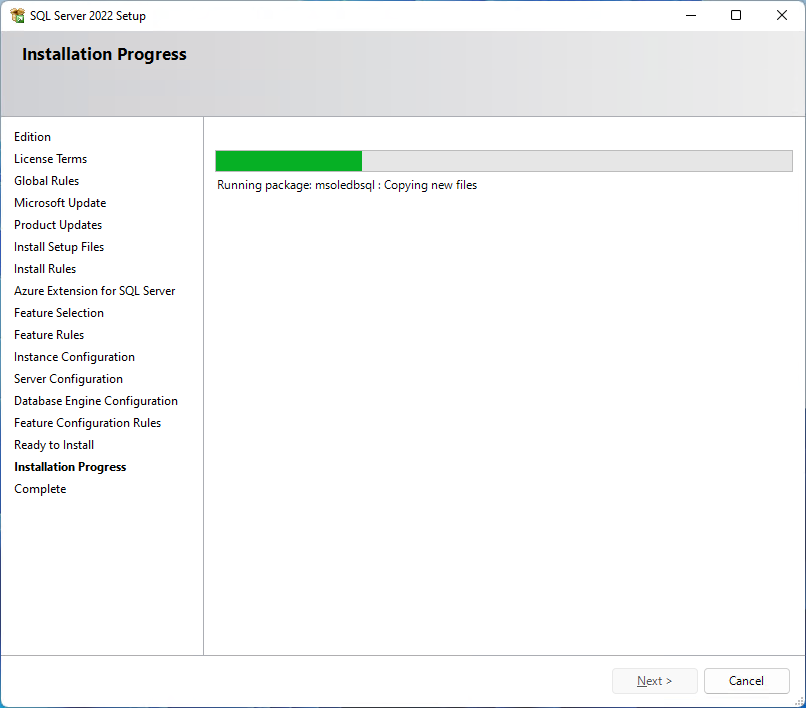Click the window resize grip corner
Screen dimensions: 806x708
tap(799, 701)
